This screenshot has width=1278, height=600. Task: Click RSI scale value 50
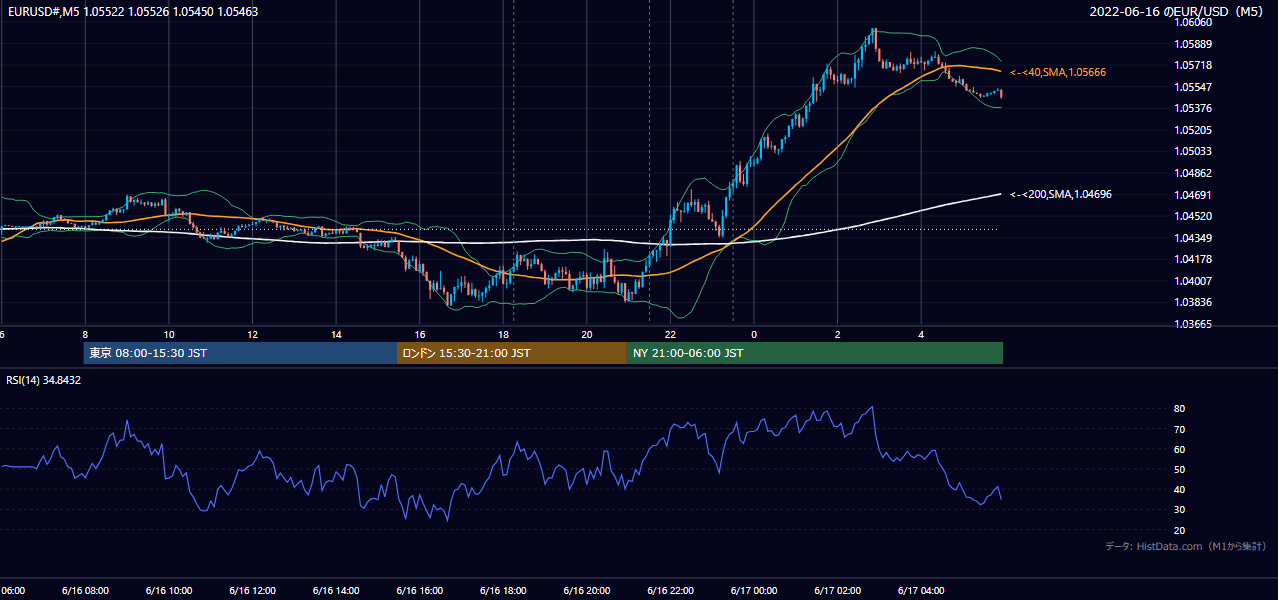(x=1179, y=469)
